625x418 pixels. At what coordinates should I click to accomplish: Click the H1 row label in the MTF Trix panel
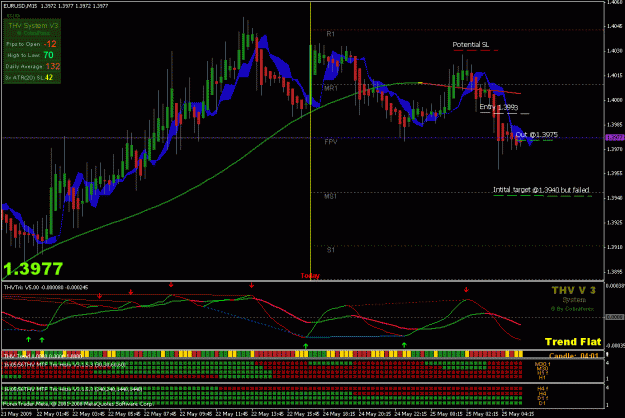pos(542,377)
